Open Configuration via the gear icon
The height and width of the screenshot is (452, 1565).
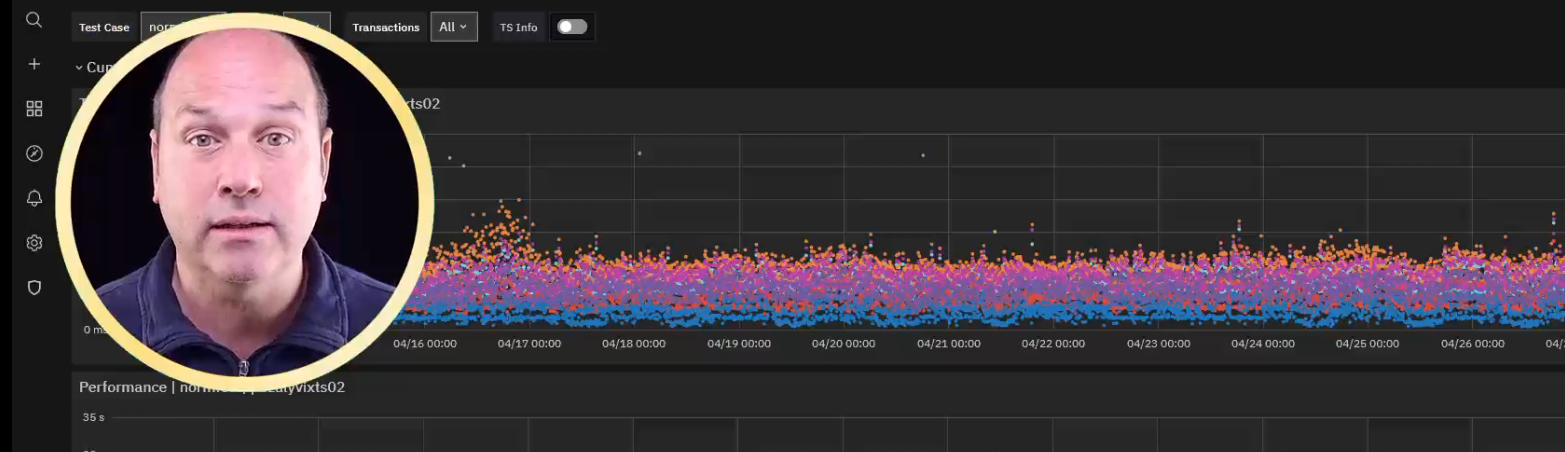click(34, 243)
